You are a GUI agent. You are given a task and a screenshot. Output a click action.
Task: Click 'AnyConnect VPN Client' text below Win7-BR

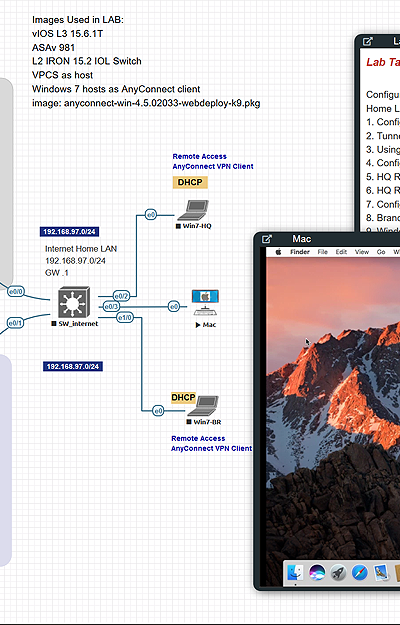212,448
